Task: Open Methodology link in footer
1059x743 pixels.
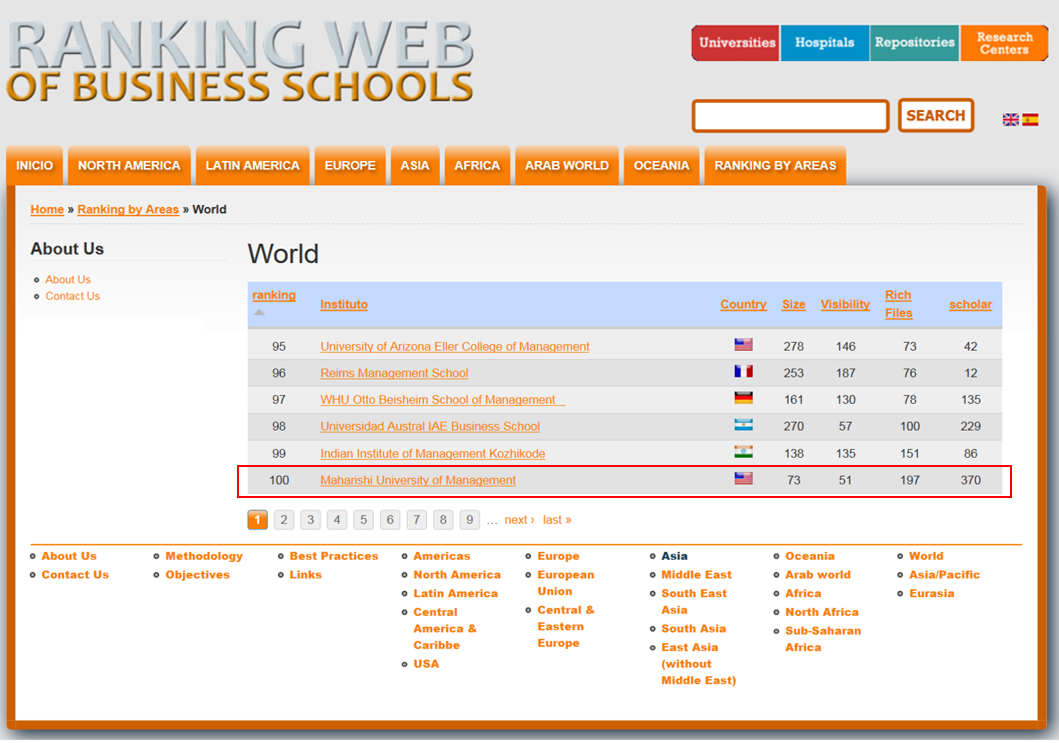Action: [x=204, y=556]
